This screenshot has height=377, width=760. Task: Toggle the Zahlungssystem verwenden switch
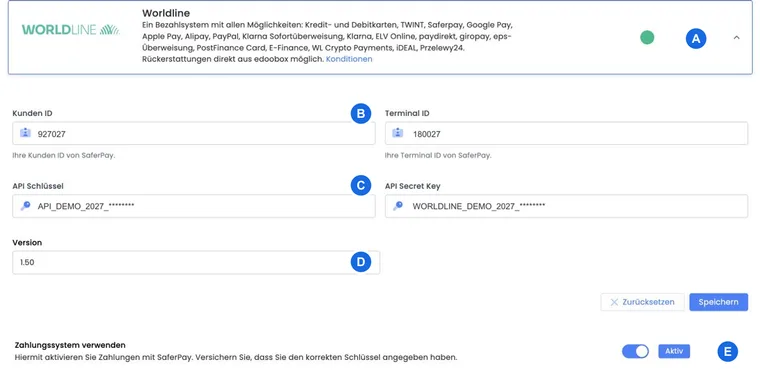tap(635, 351)
